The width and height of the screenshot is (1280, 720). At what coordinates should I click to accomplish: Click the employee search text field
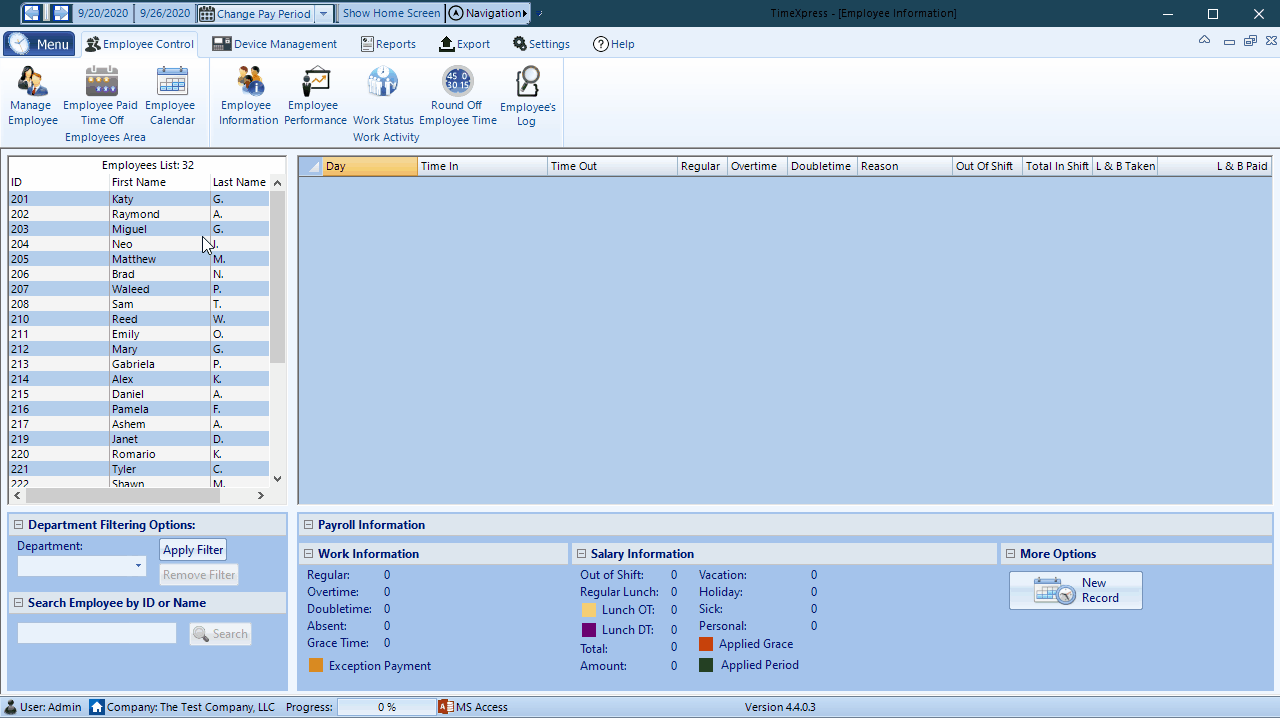tap(97, 634)
